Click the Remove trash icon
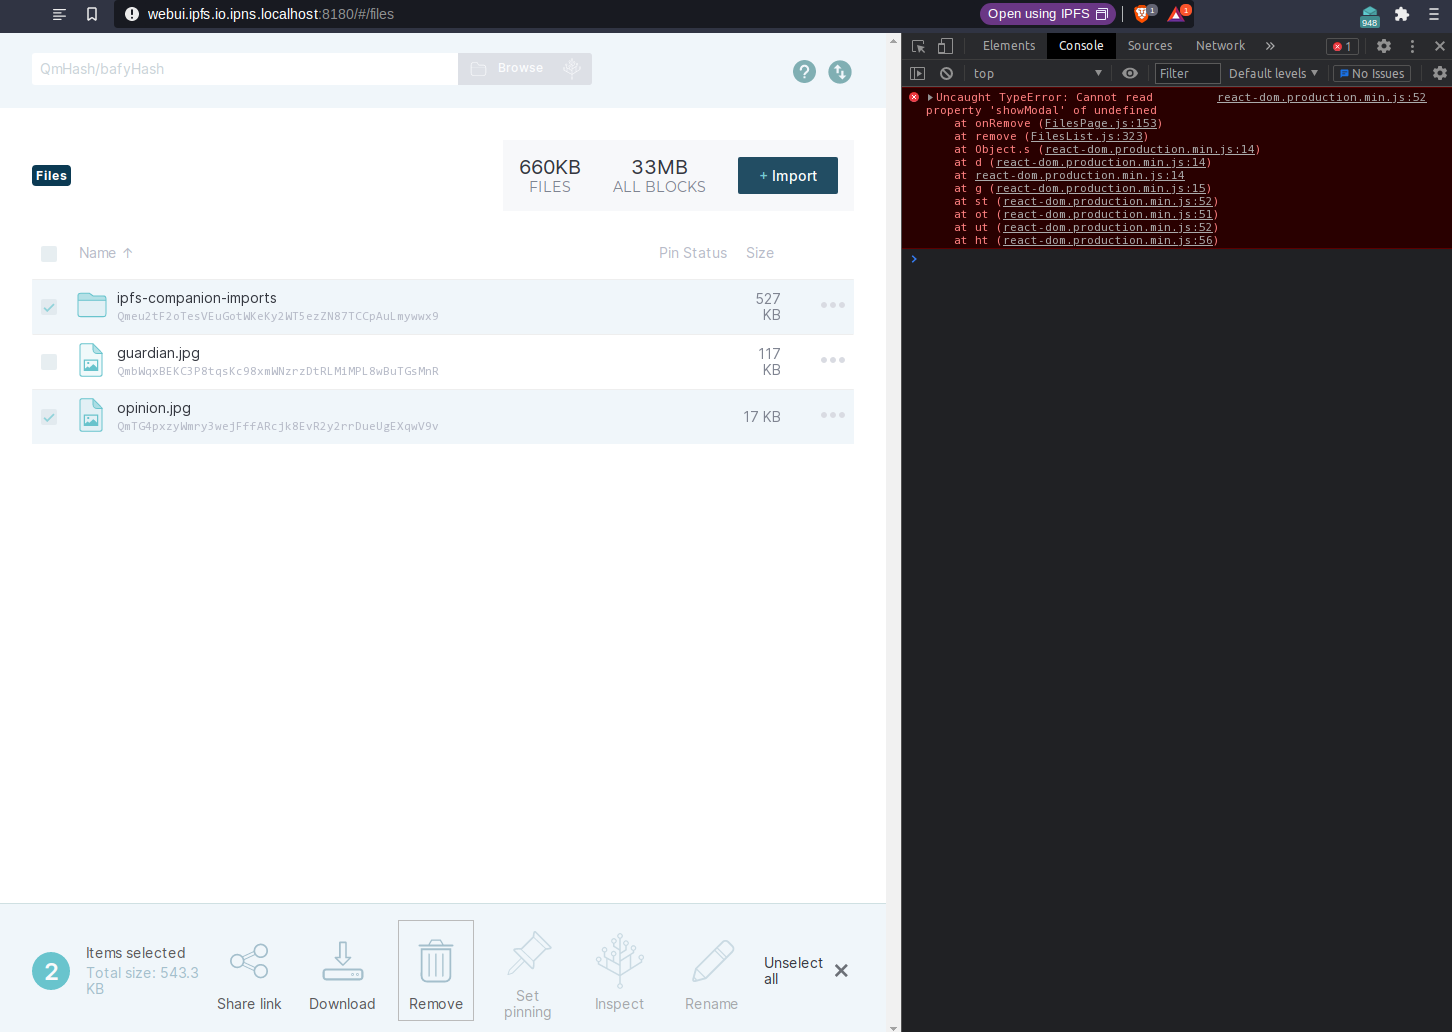 coord(435,958)
